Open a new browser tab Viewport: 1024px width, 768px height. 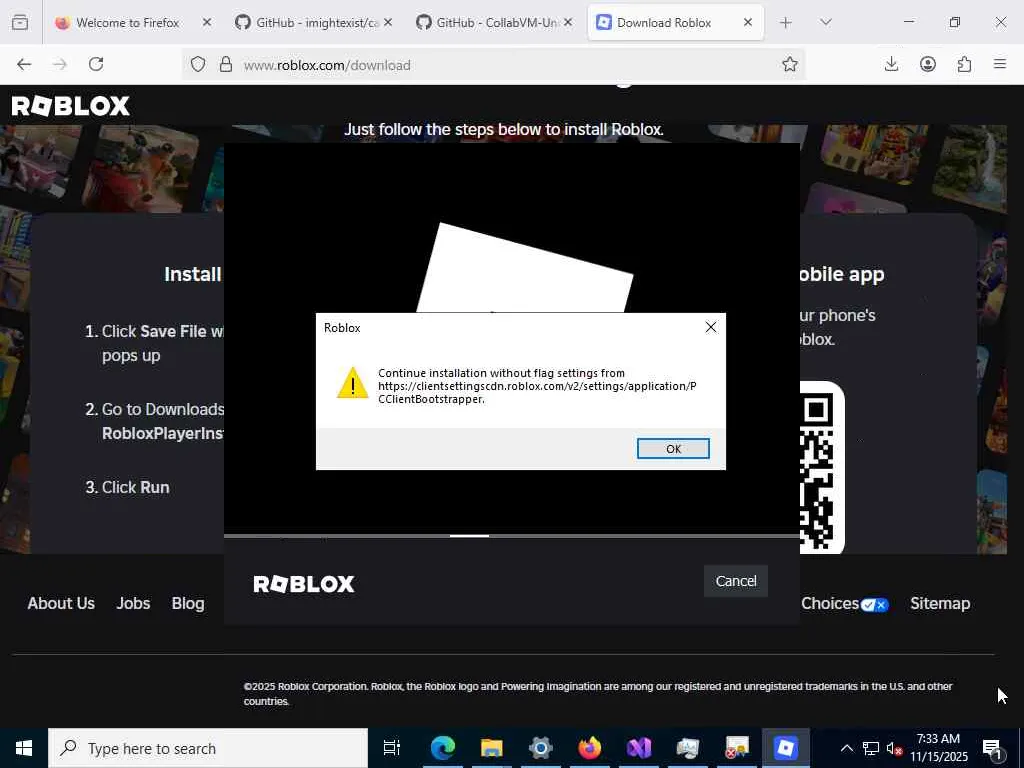[x=786, y=23]
